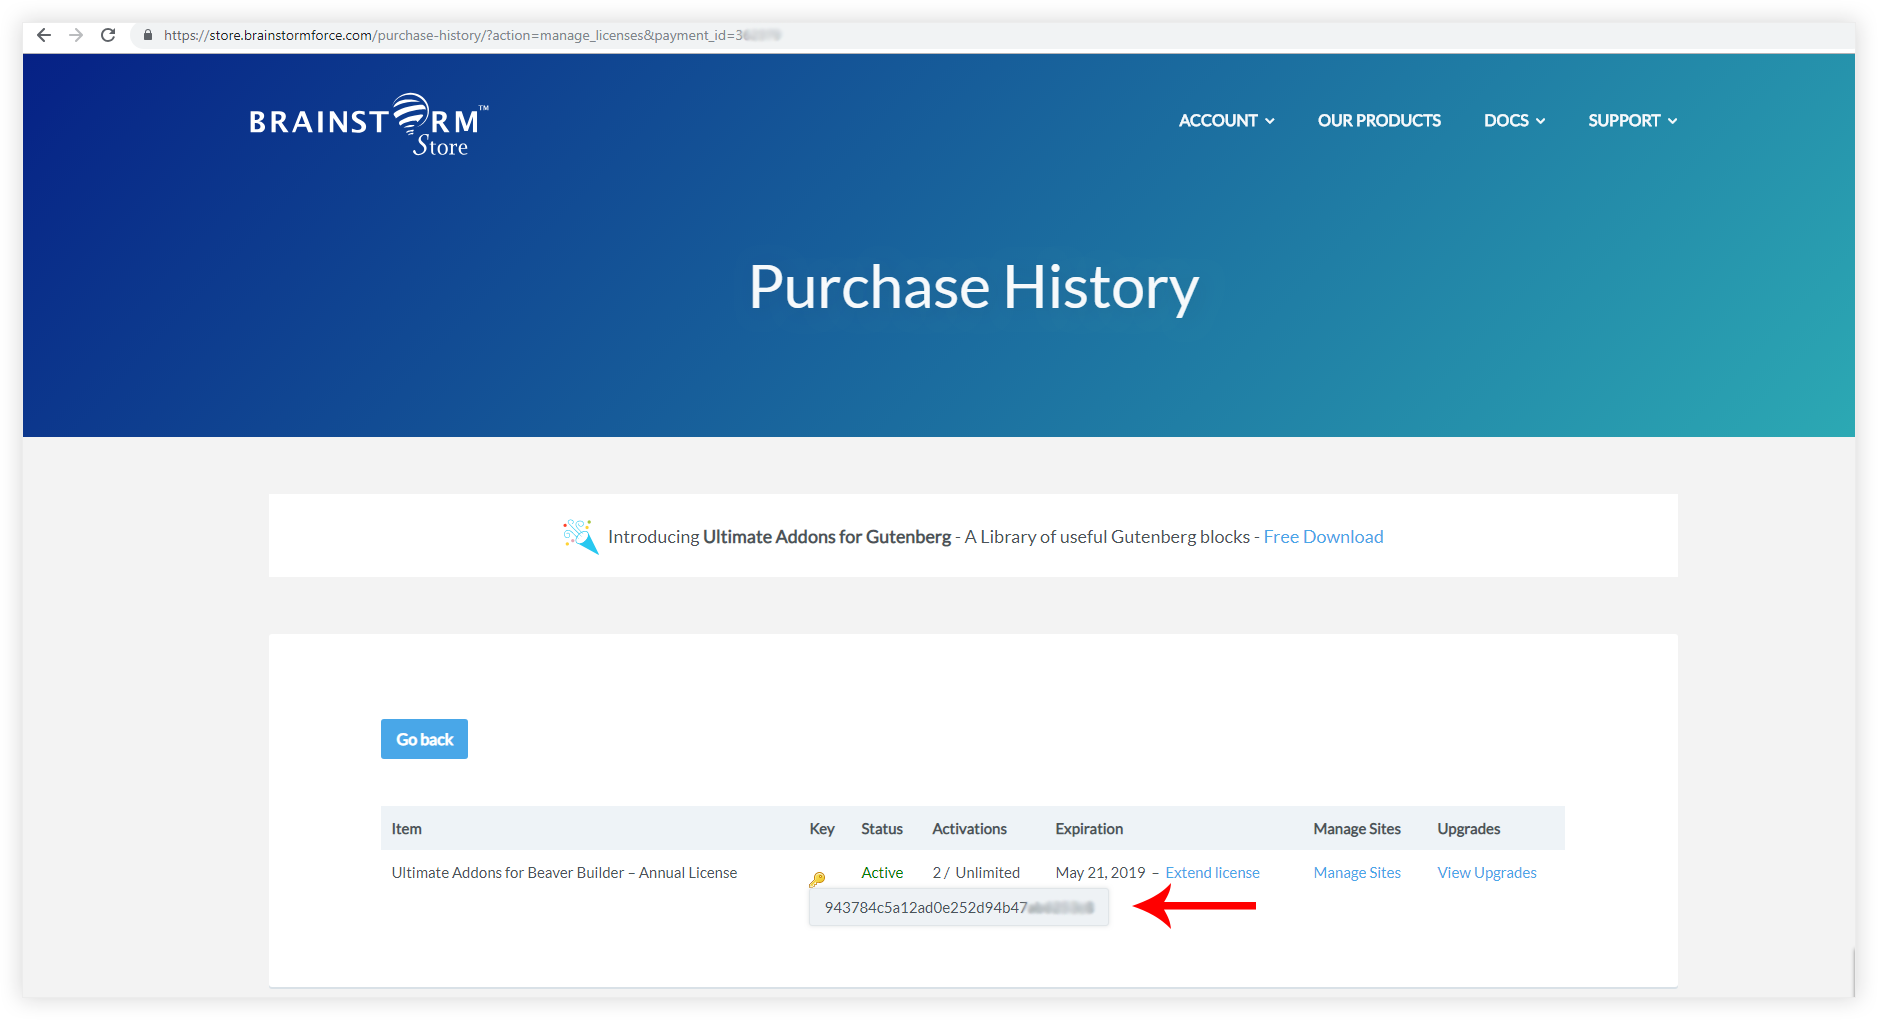Image resolution: width=1878 pixels, height=1020 pixels.
Task: Click the '2 / Unlimited' activations value
Action: click(x=976, y=873)
